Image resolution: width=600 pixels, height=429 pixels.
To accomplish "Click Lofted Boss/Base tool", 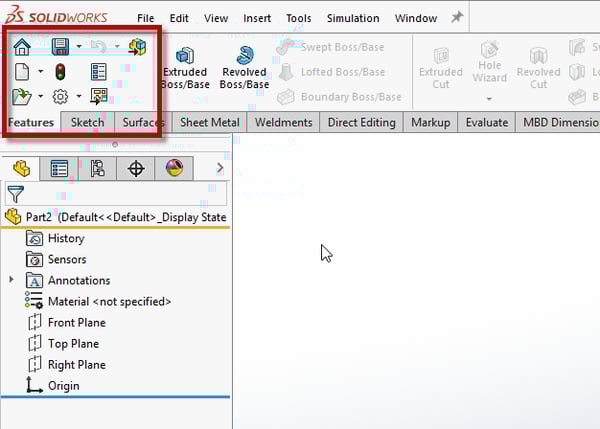I will tap(331, 72).
